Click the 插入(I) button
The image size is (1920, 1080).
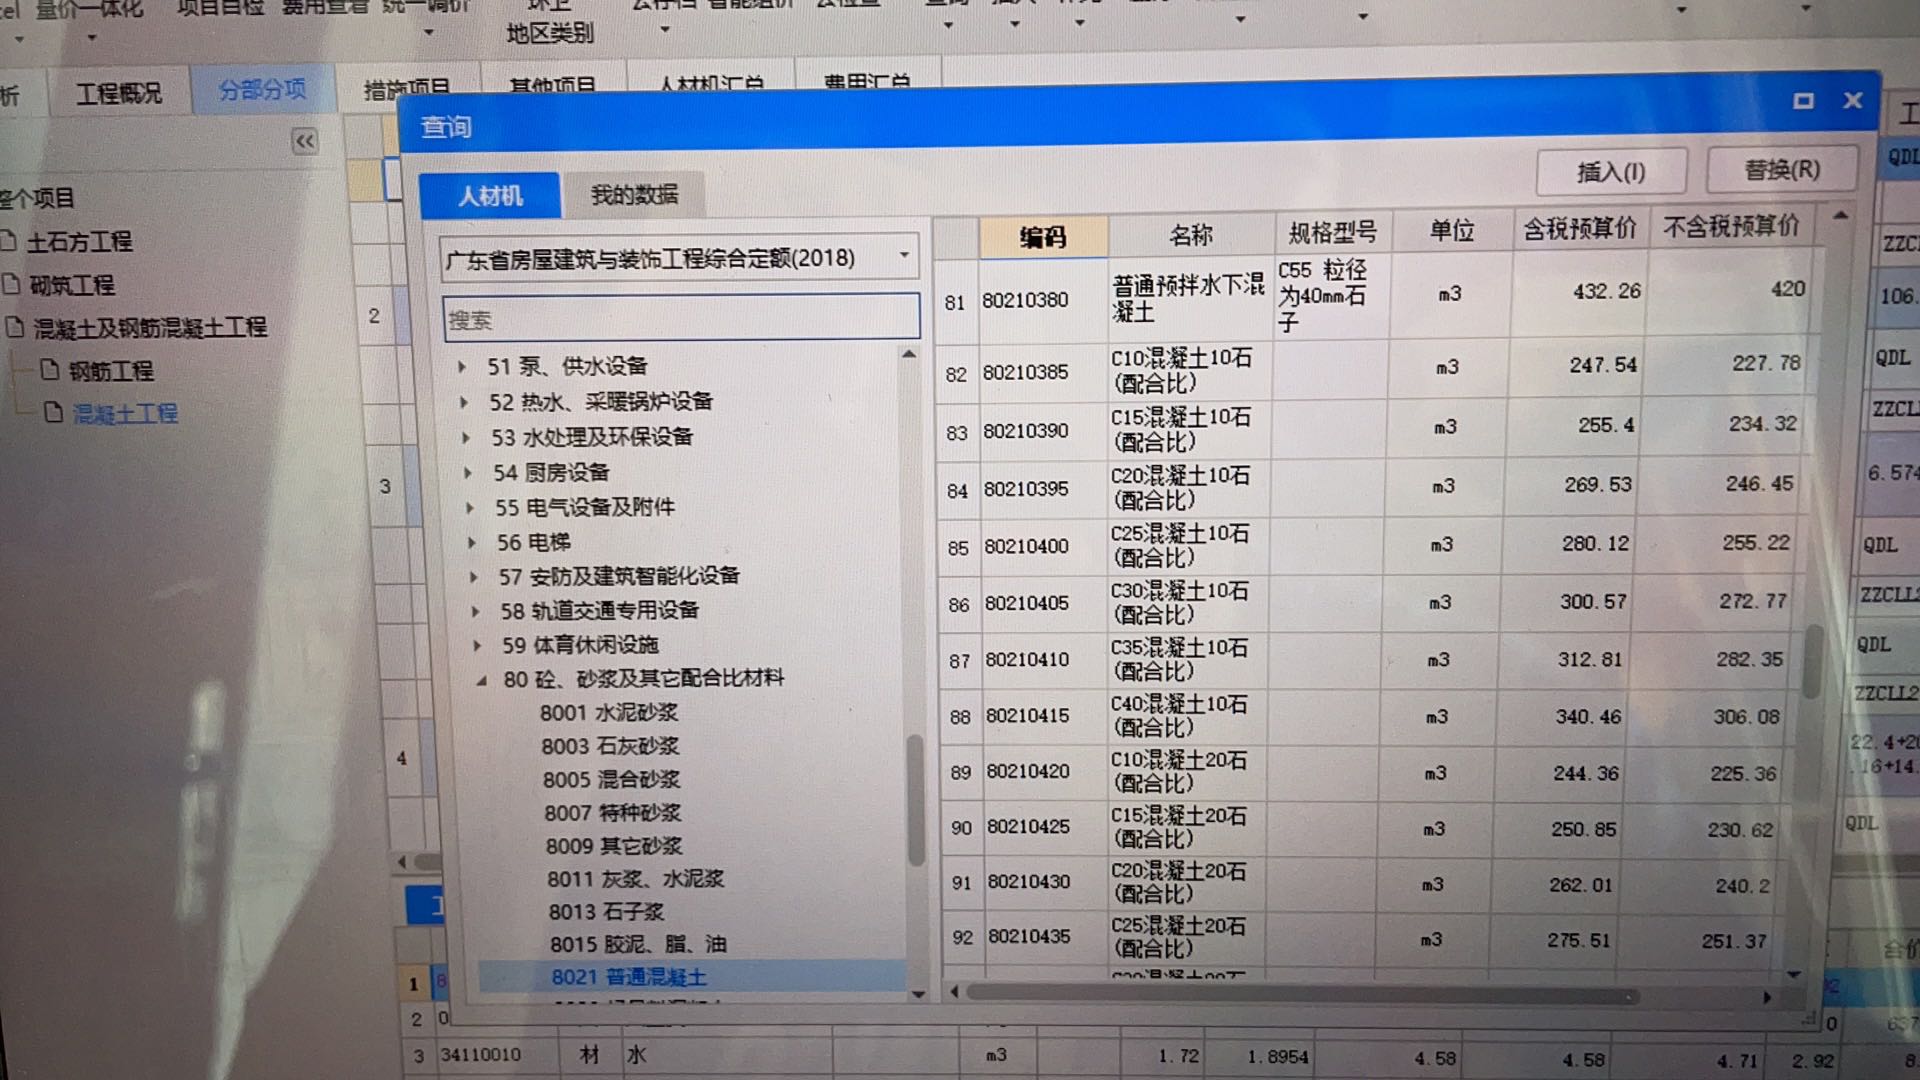click(x=1611, y=172)
